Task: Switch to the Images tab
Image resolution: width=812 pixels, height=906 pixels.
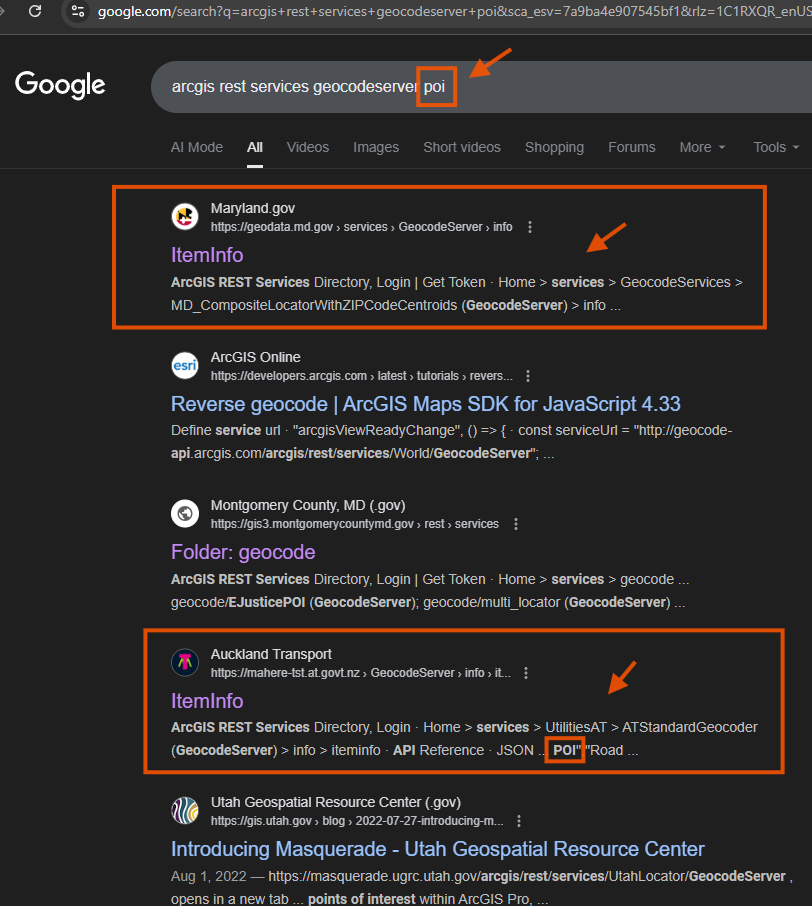Action: tap(376, 147)
